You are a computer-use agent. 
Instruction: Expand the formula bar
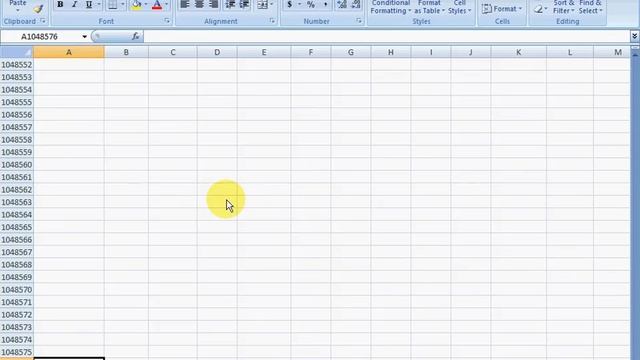(634, 36)
